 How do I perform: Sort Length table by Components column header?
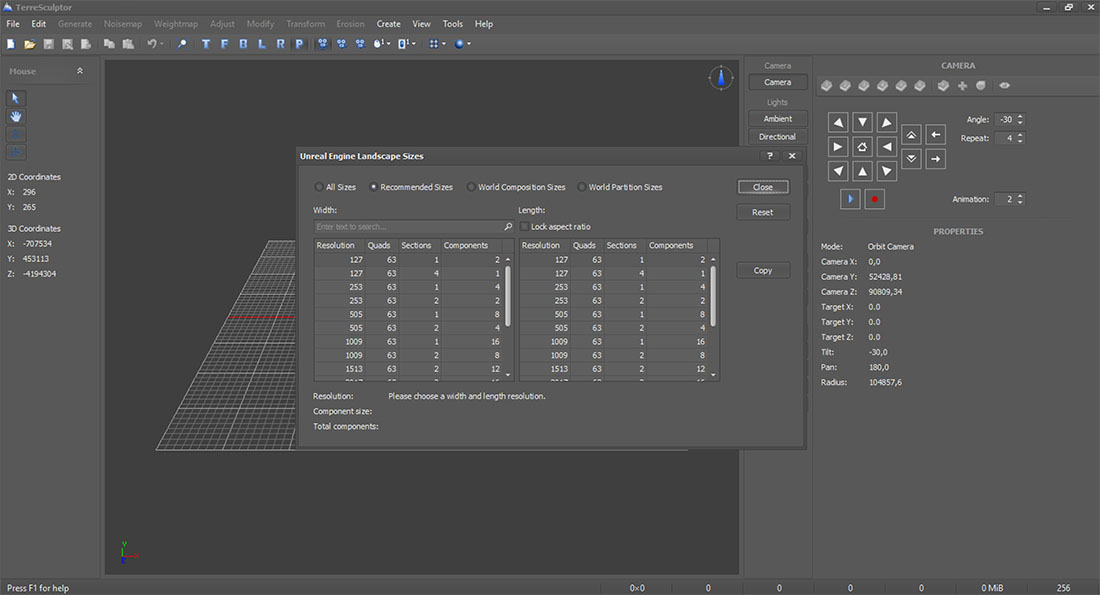pyautogui.click(x=676, y=246)
